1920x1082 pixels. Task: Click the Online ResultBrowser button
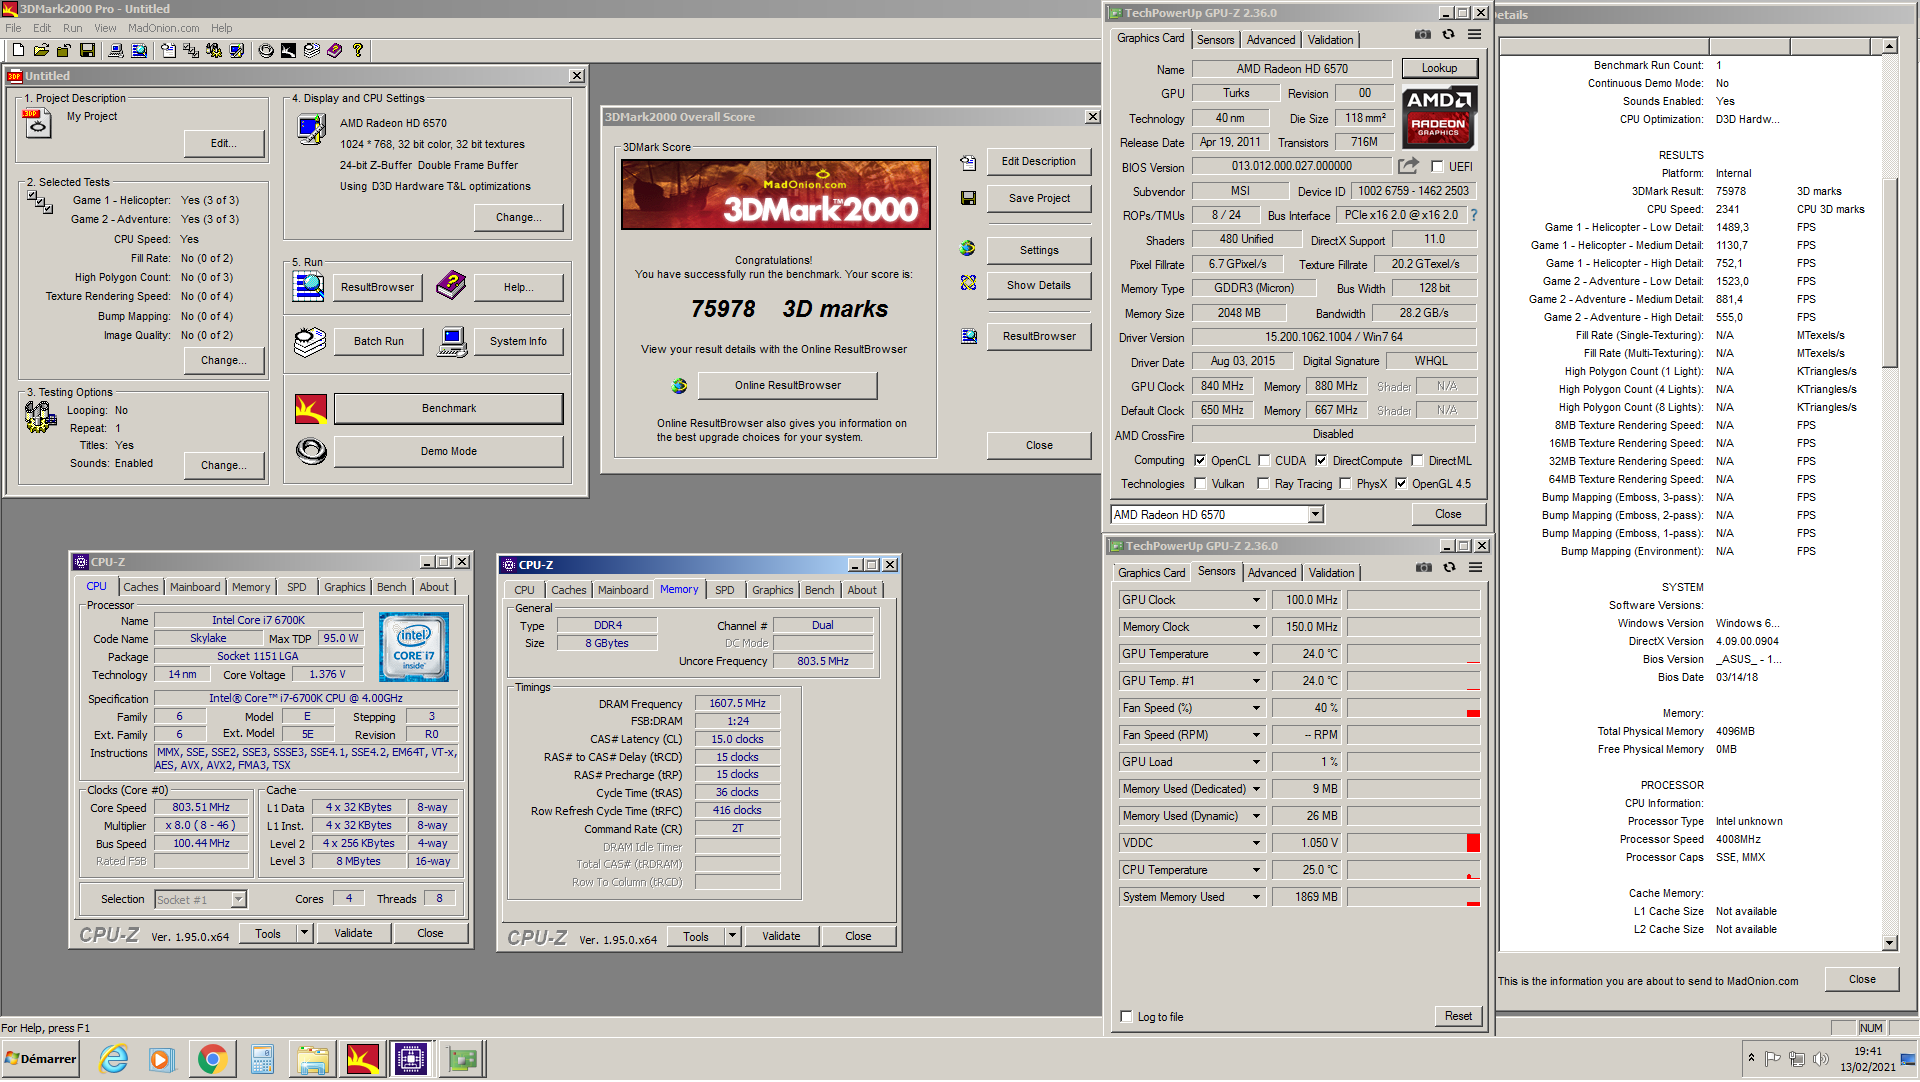click(x=788, y=386)
